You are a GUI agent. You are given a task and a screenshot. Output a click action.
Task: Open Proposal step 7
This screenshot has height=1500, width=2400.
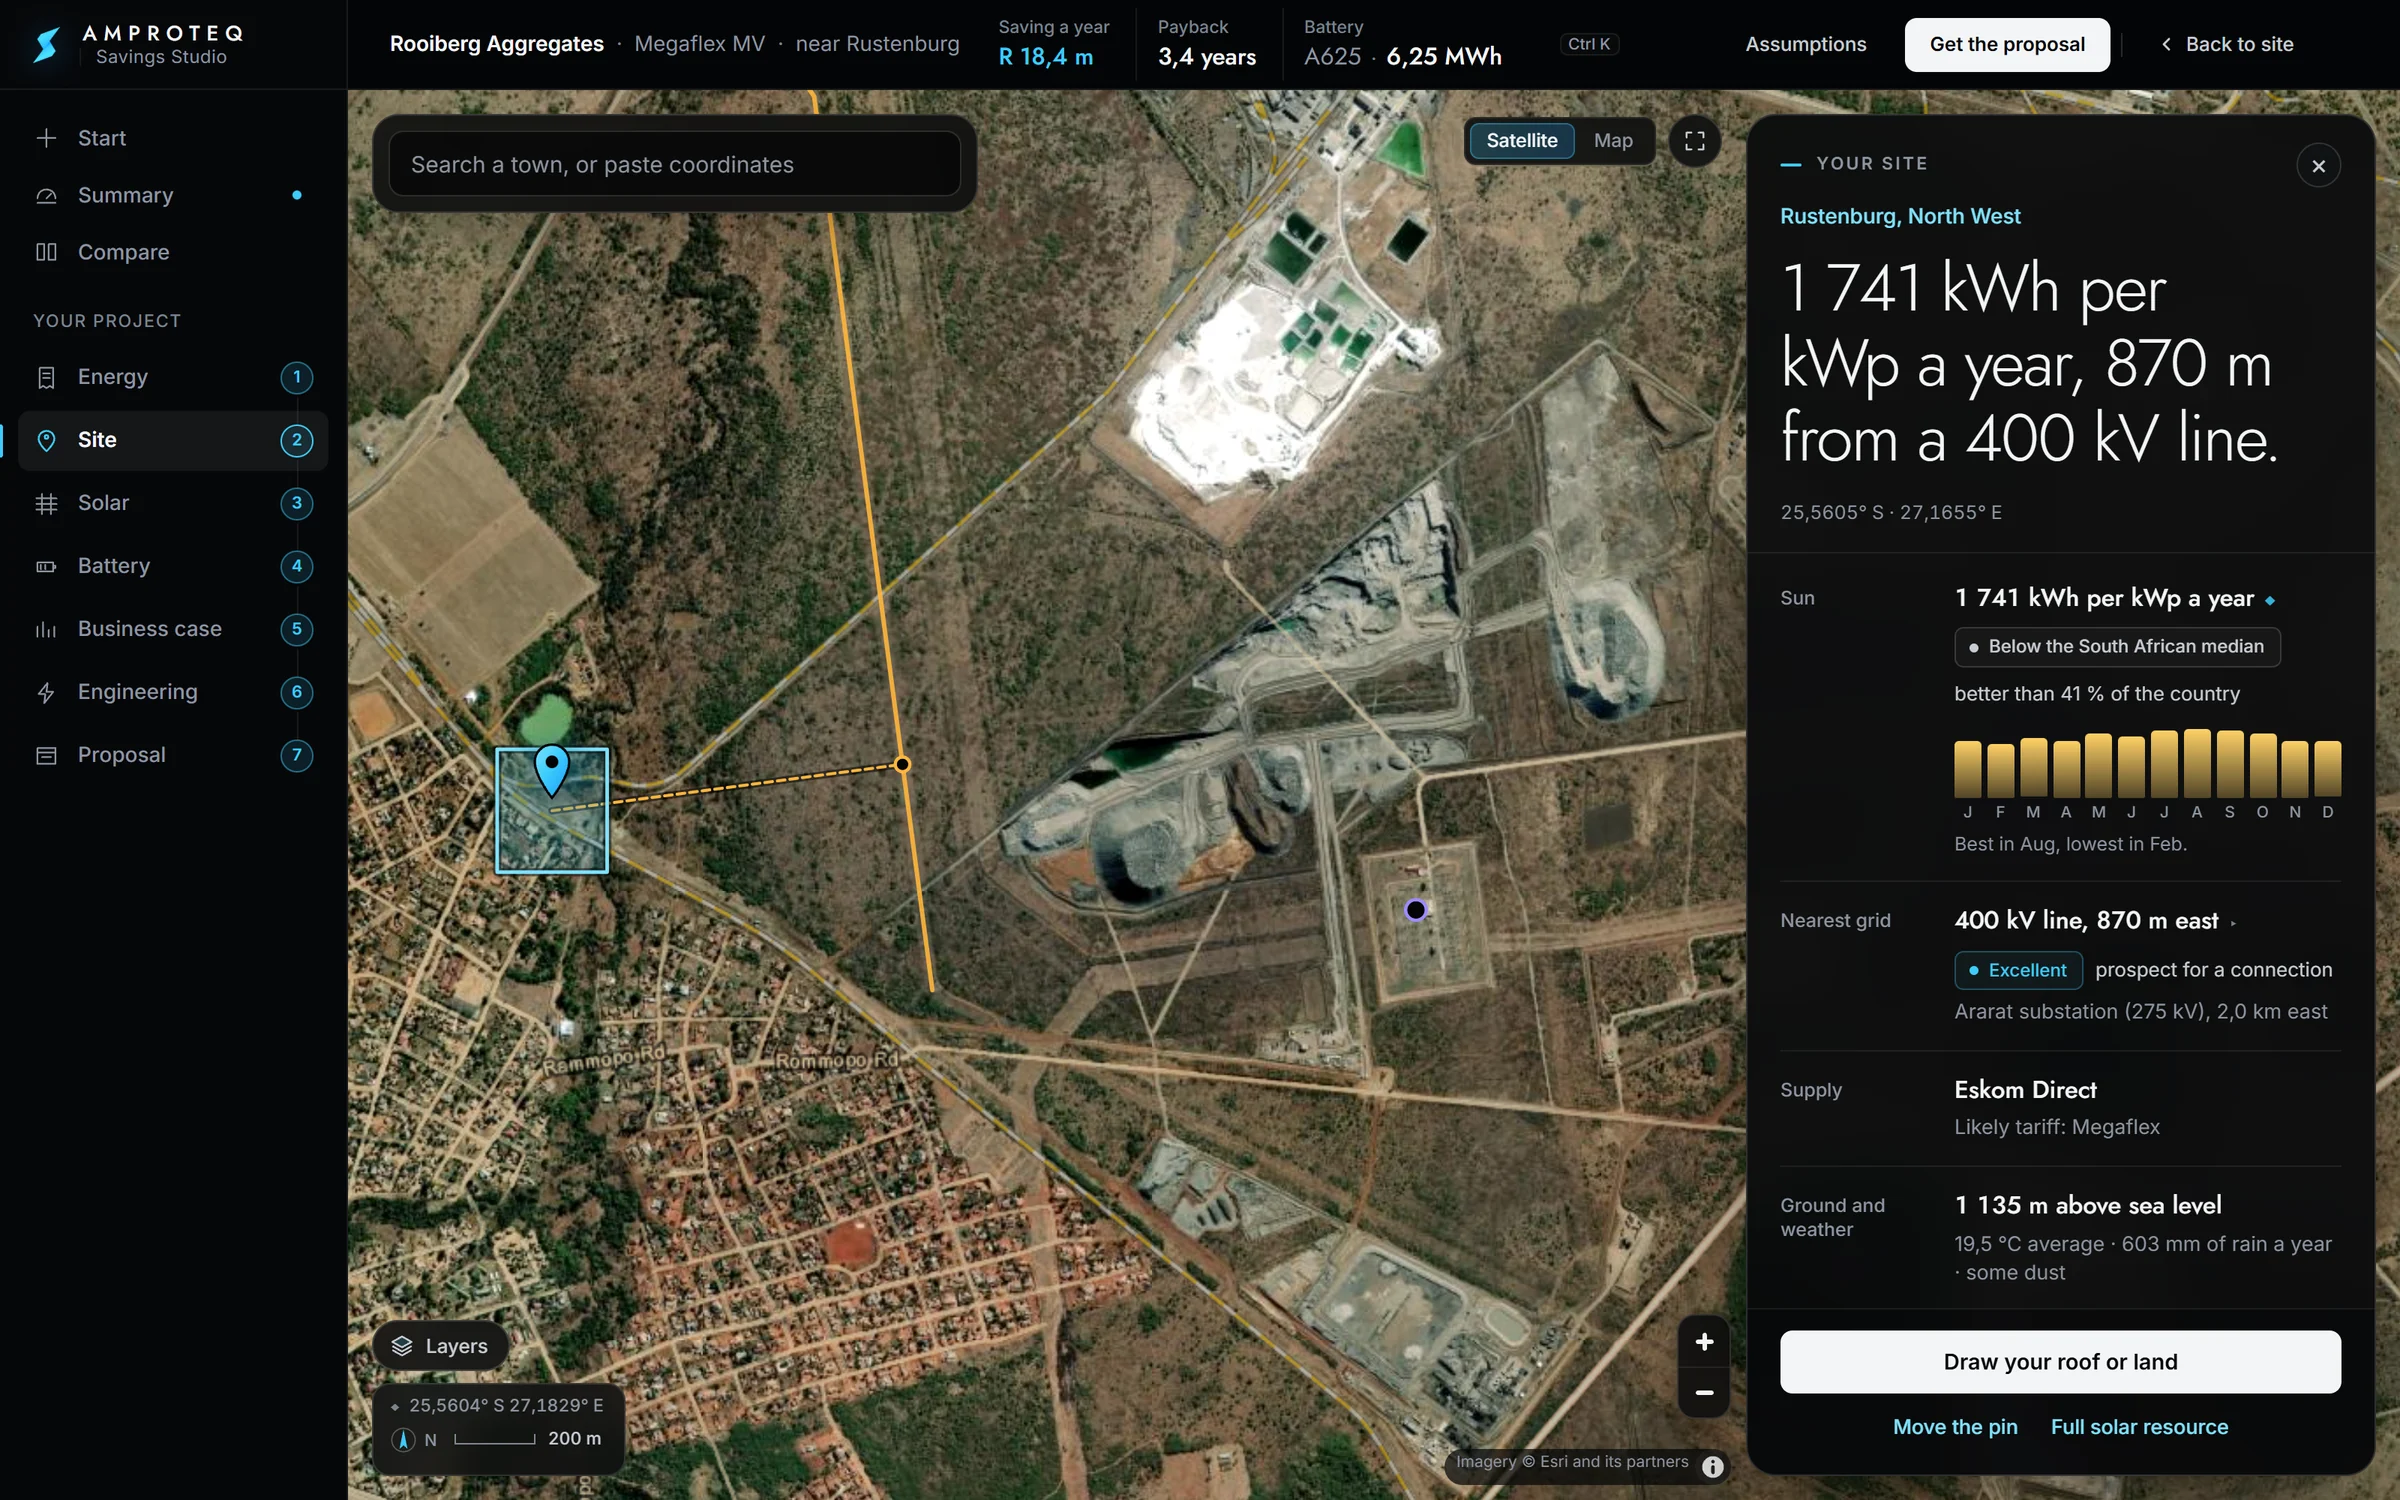tap(173, 755)
